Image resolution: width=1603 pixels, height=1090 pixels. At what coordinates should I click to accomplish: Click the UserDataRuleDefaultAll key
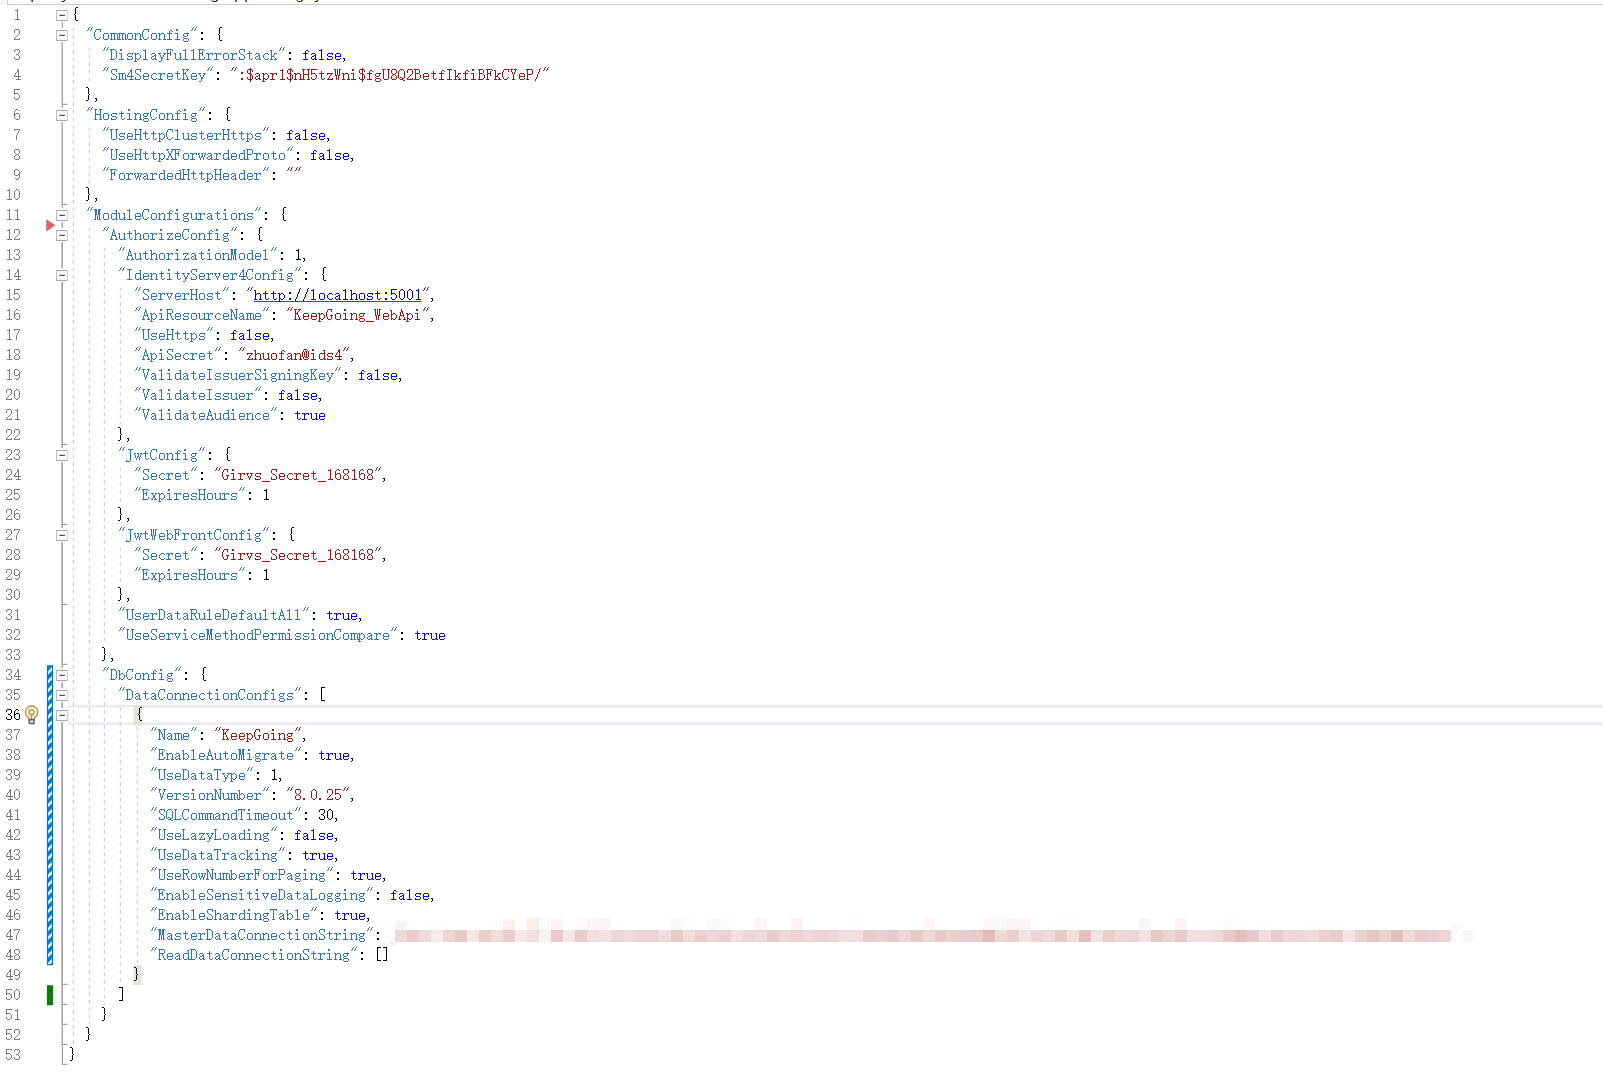click(214, 615)
